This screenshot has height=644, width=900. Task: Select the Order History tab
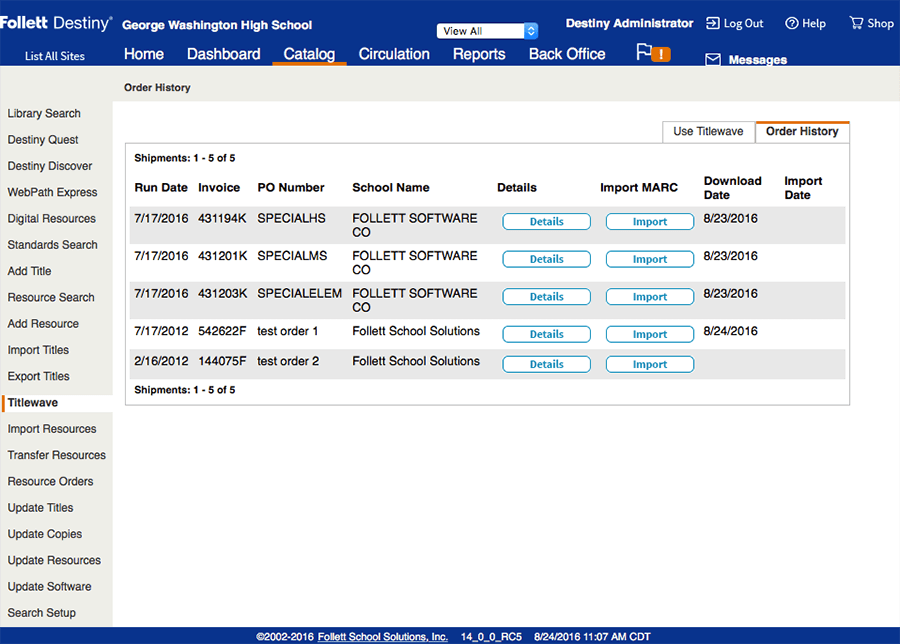[802, 131]
